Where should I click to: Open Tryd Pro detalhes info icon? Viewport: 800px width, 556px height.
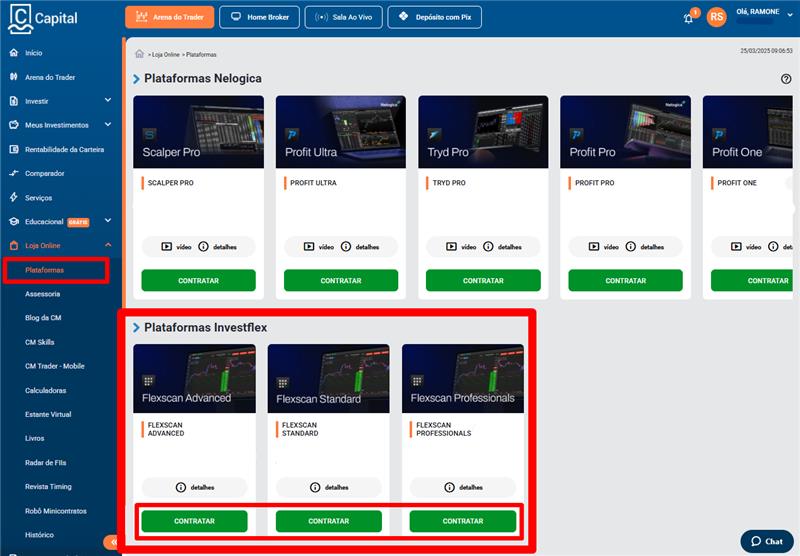488,246
